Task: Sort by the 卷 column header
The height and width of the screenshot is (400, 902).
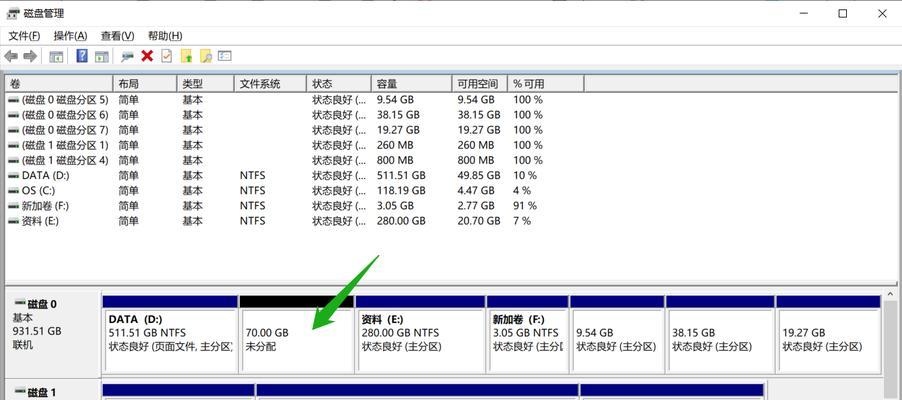Action: pos(59,84)
